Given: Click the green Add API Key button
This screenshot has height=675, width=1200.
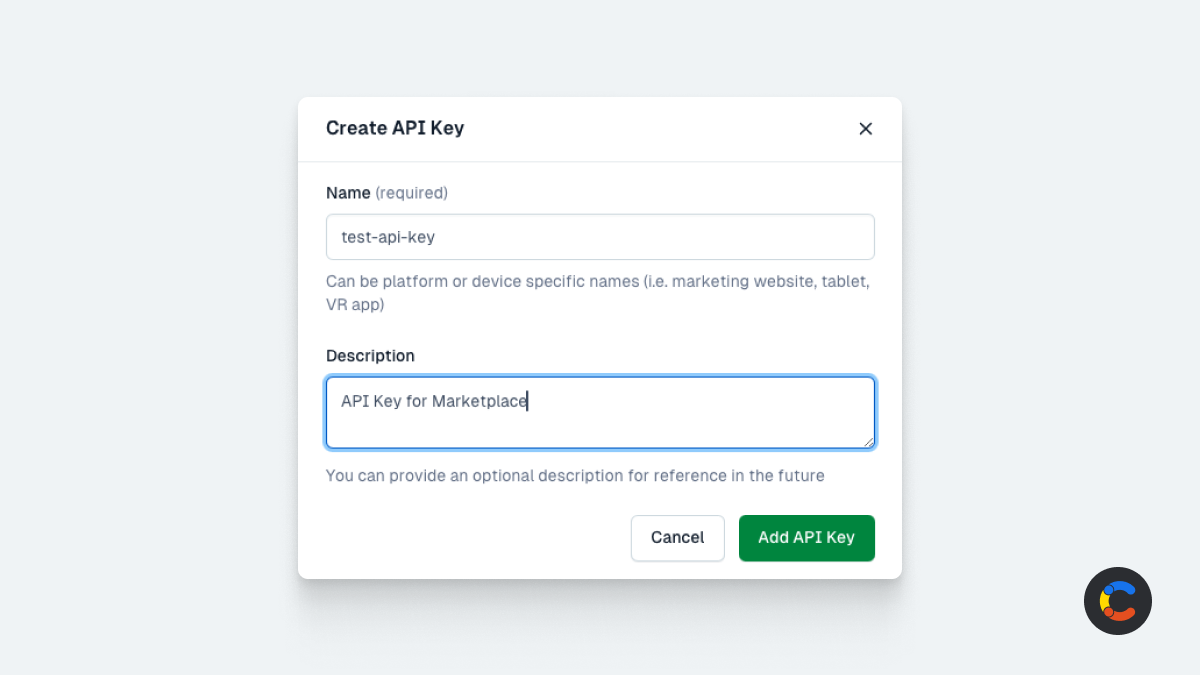Looking at the screenshot, I should click(807, 538).
